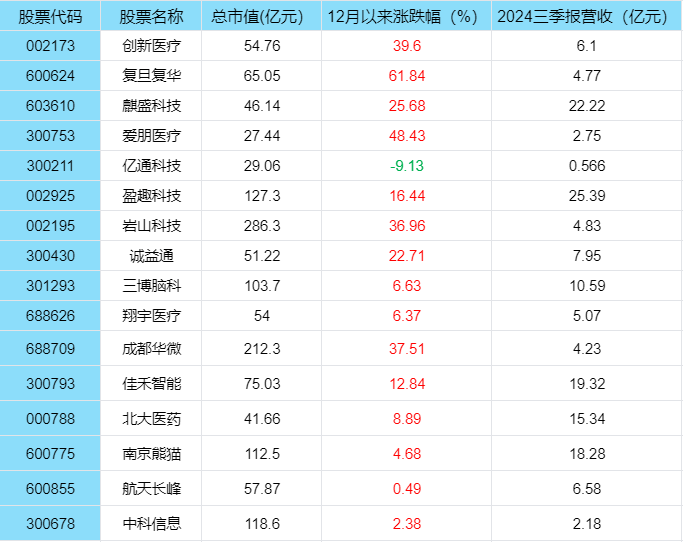Select stock name 爱朋医疗
Viewport: 683px width, 542px height.
pyautogui.click(x=151, y=136)
